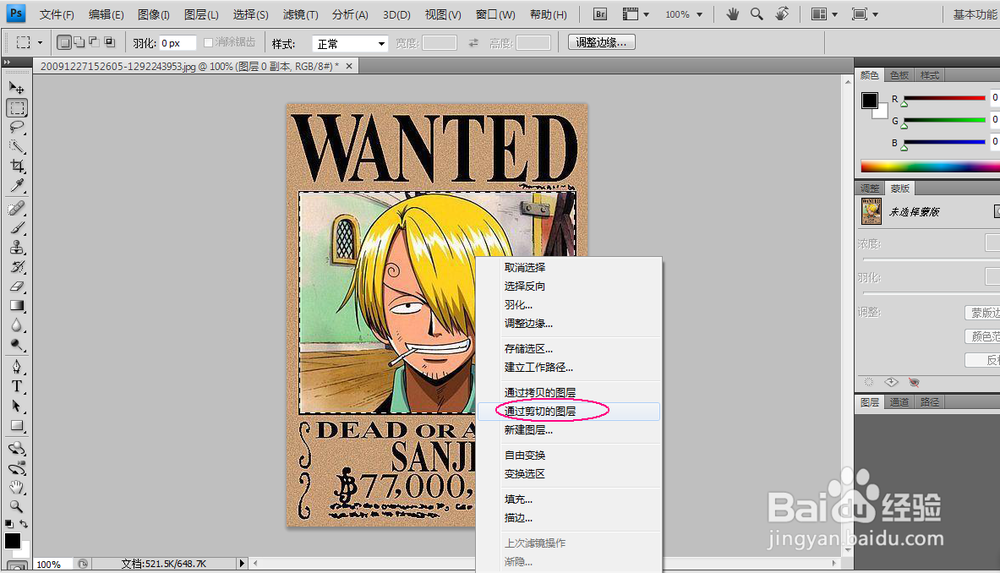The height and width of the screenshot is (573, 1000).
Task: Select the Brush tool
Action: point(17,228)
